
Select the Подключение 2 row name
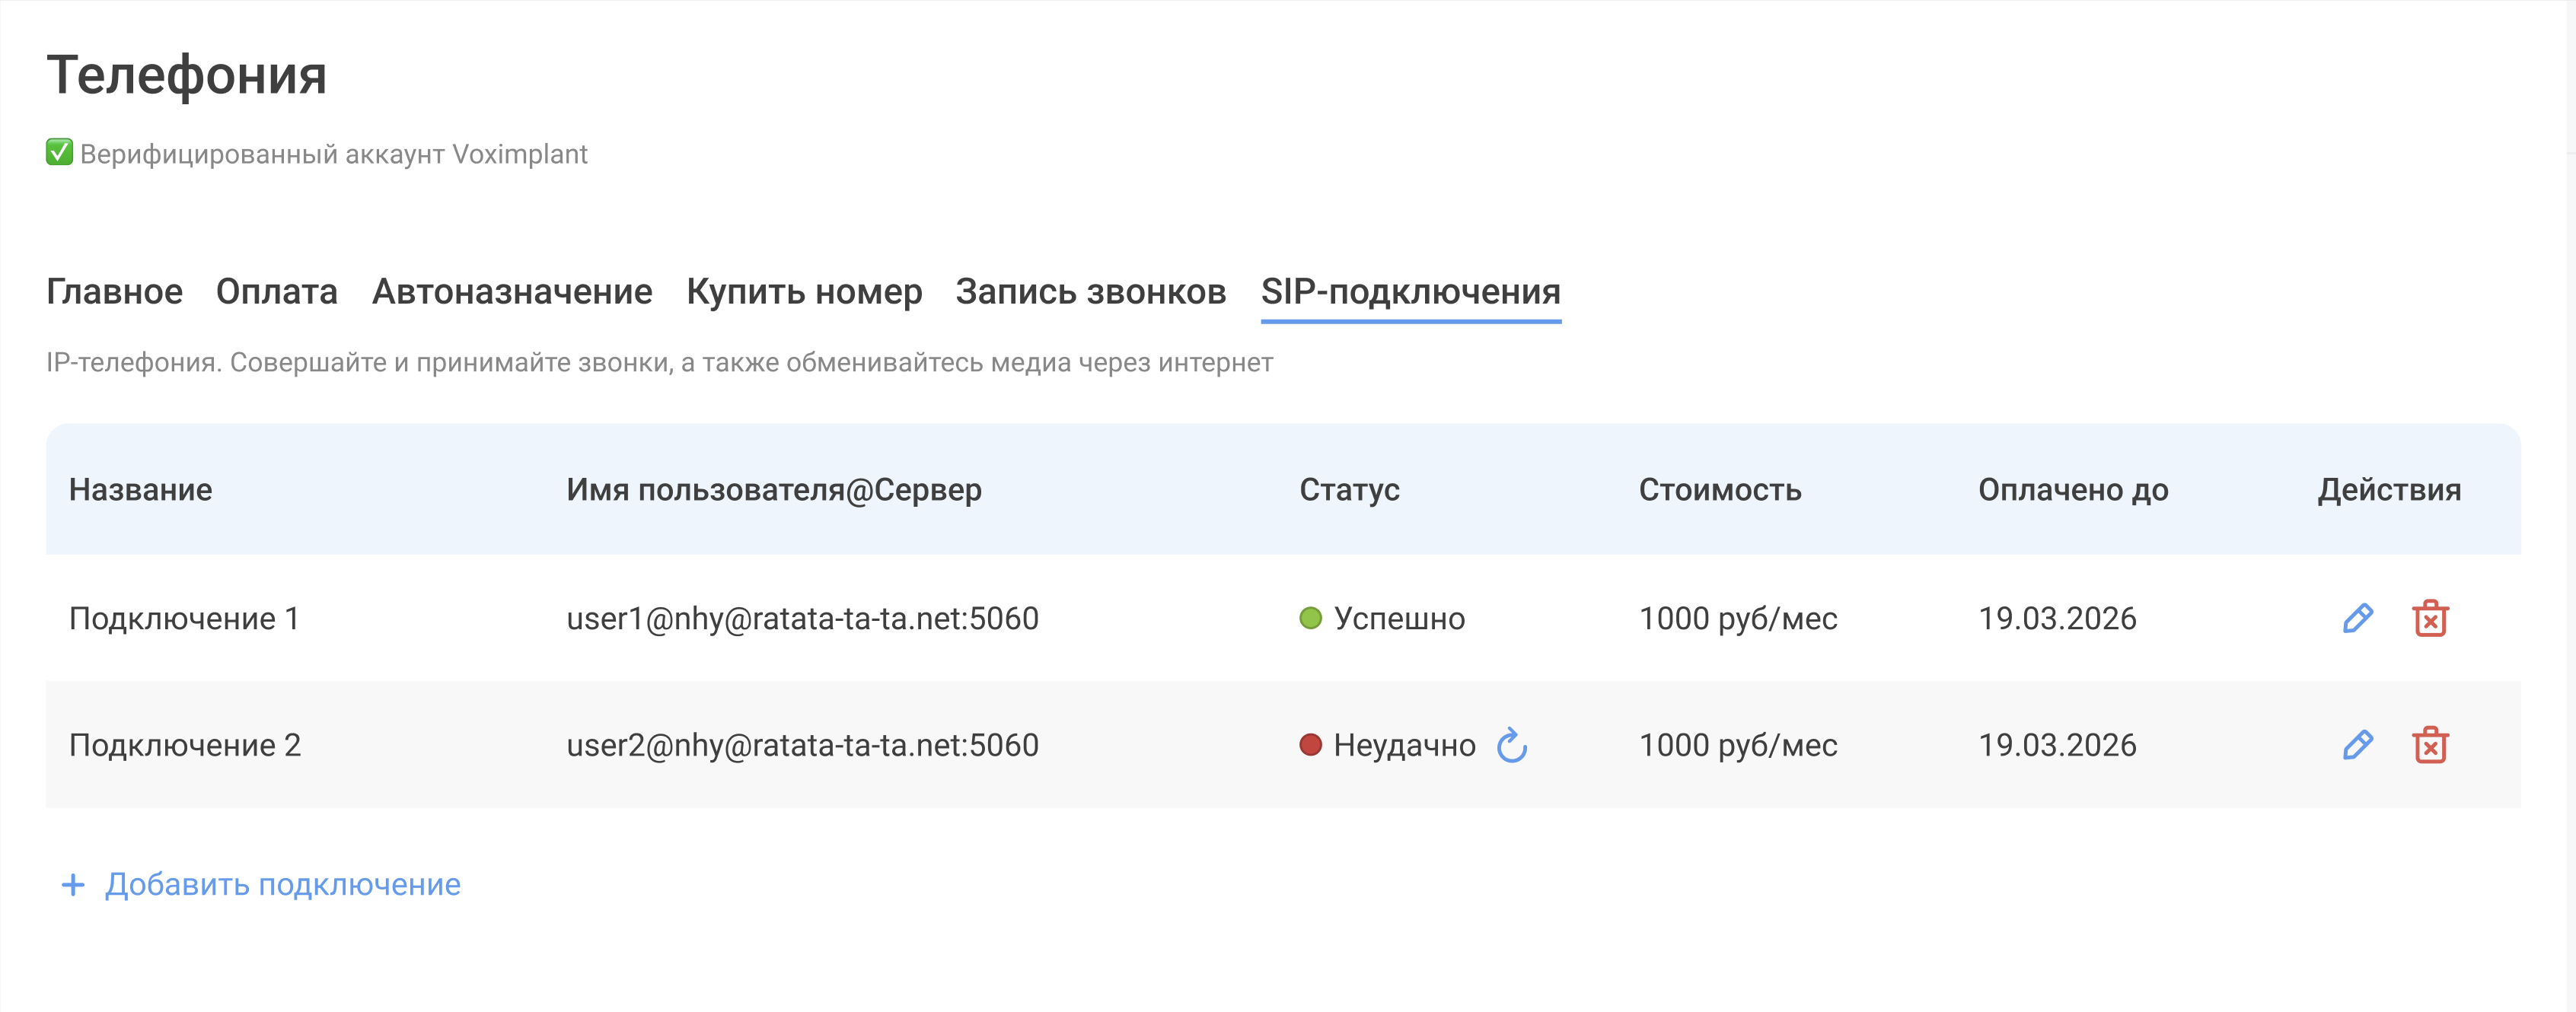click(x=185, y=744)
